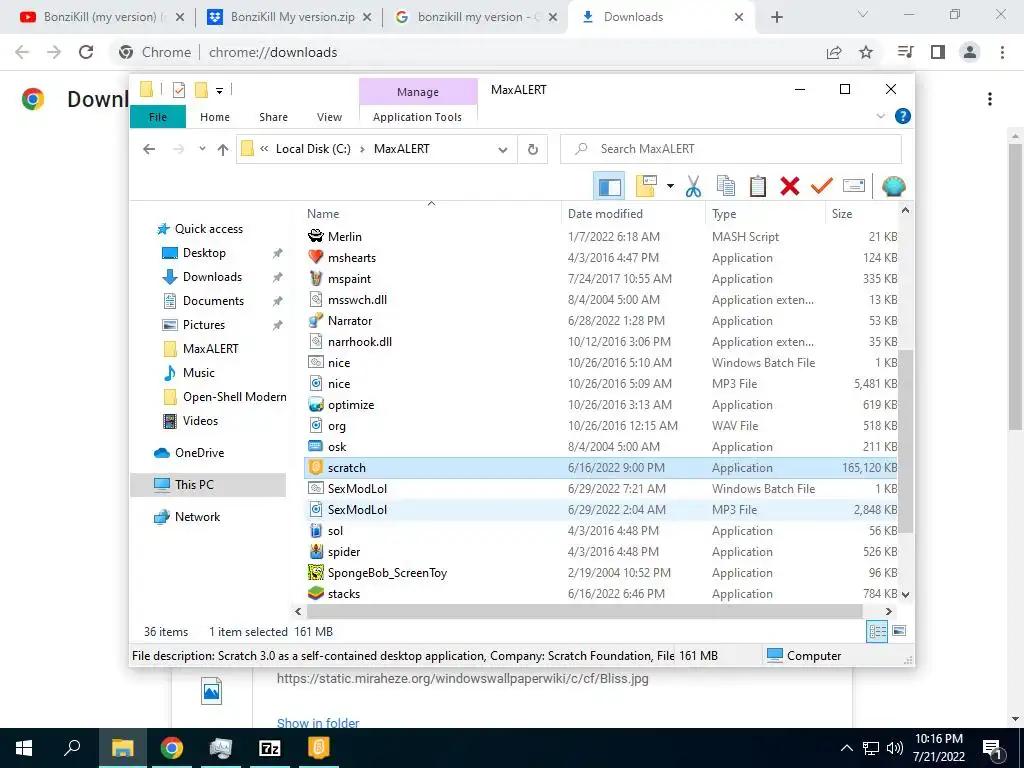Image resolution: width=1024 pixels, height=768 pixels.
Task: Click the New Folder quick access icon
Action: (x=201, y=90)
